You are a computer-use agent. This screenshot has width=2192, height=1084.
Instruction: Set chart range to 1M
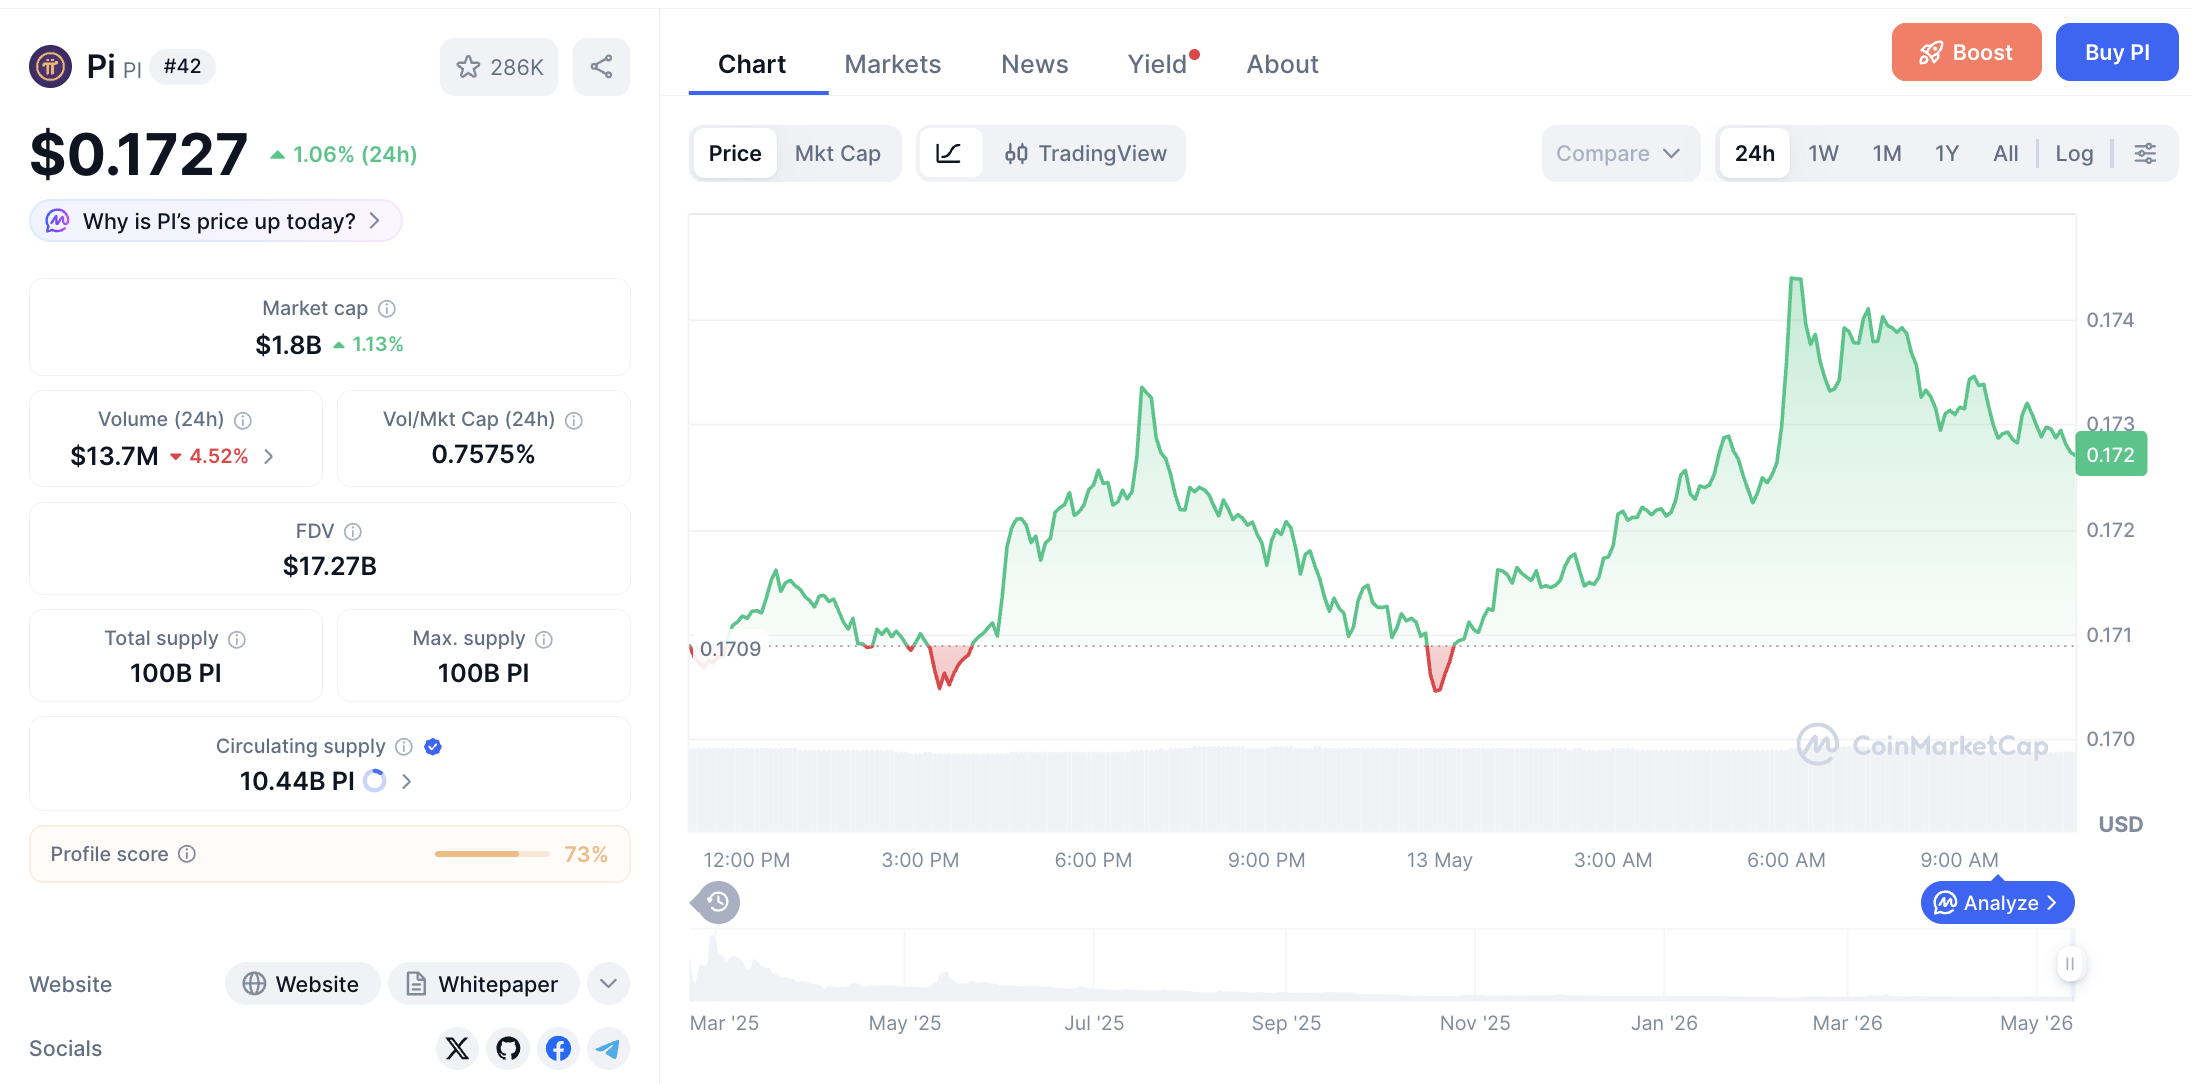1887,153
